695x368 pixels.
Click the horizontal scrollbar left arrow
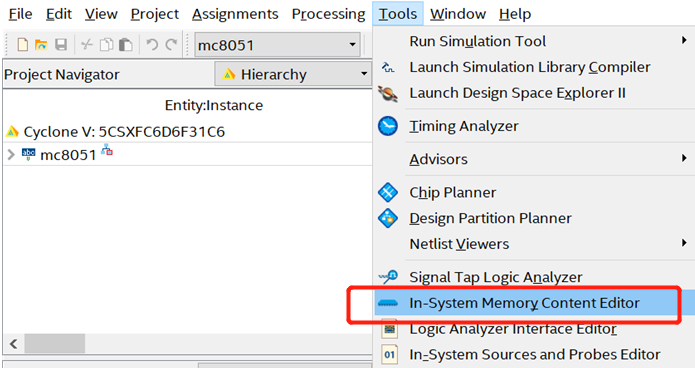tap(13, 344)
